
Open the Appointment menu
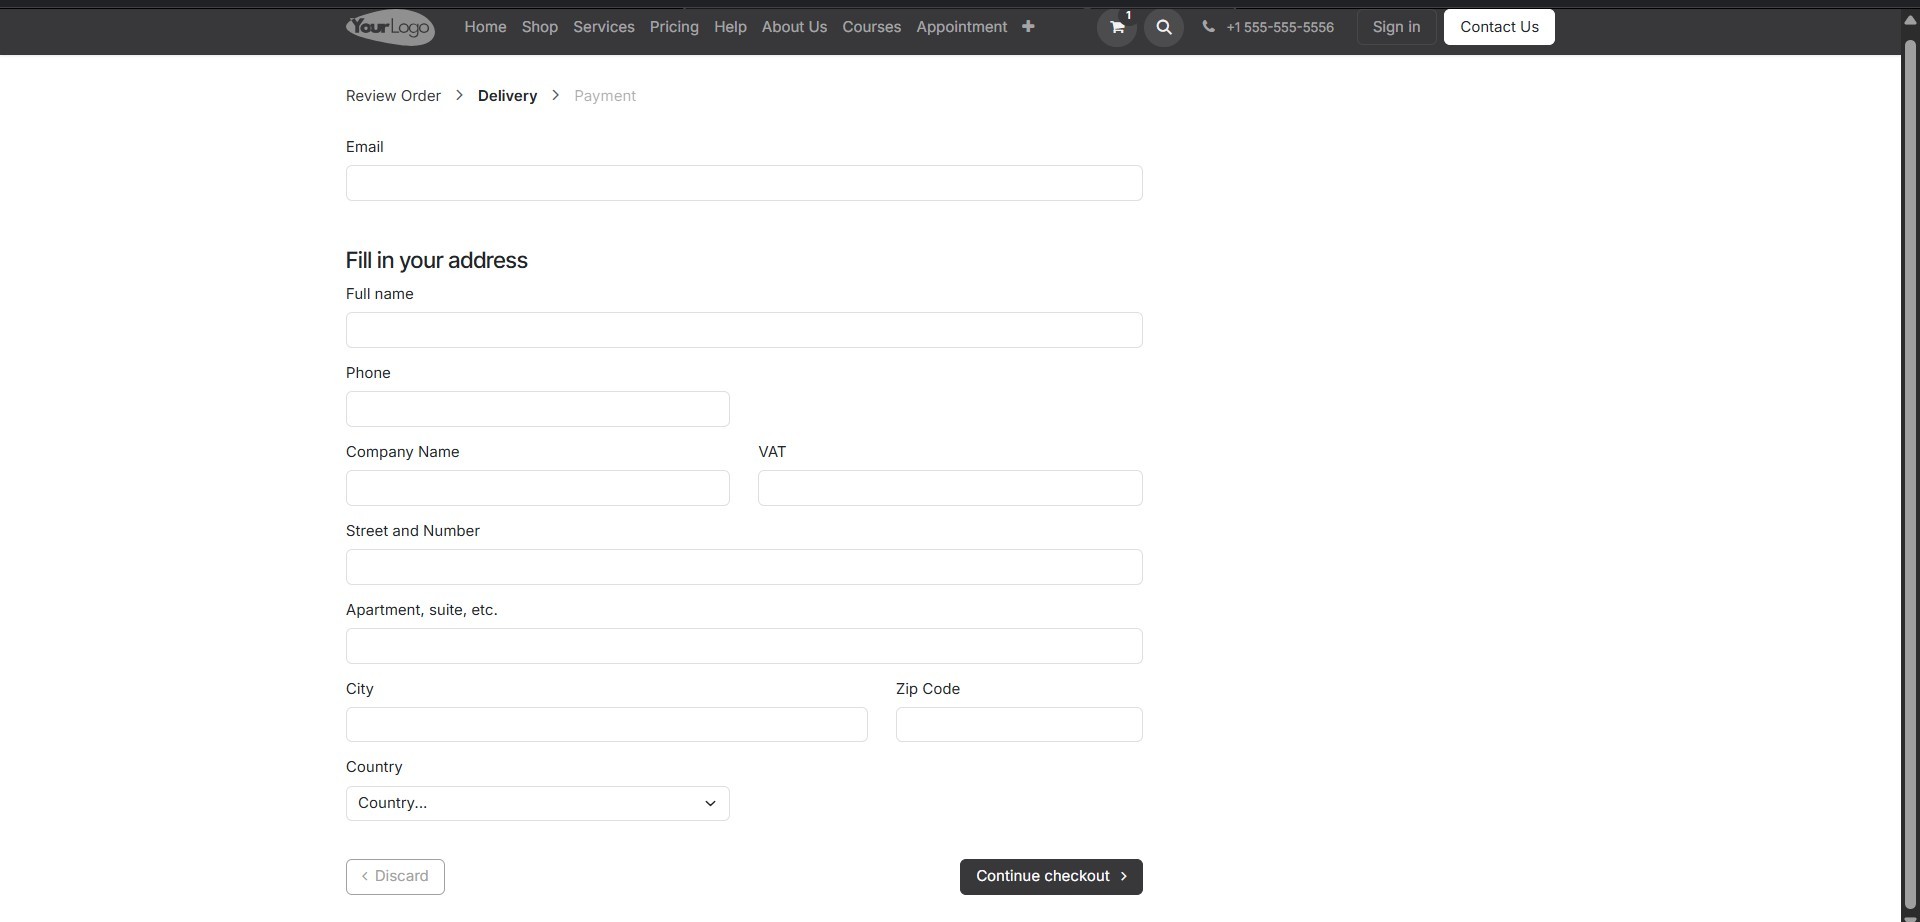pyautogui.click(x=960, y=27)
